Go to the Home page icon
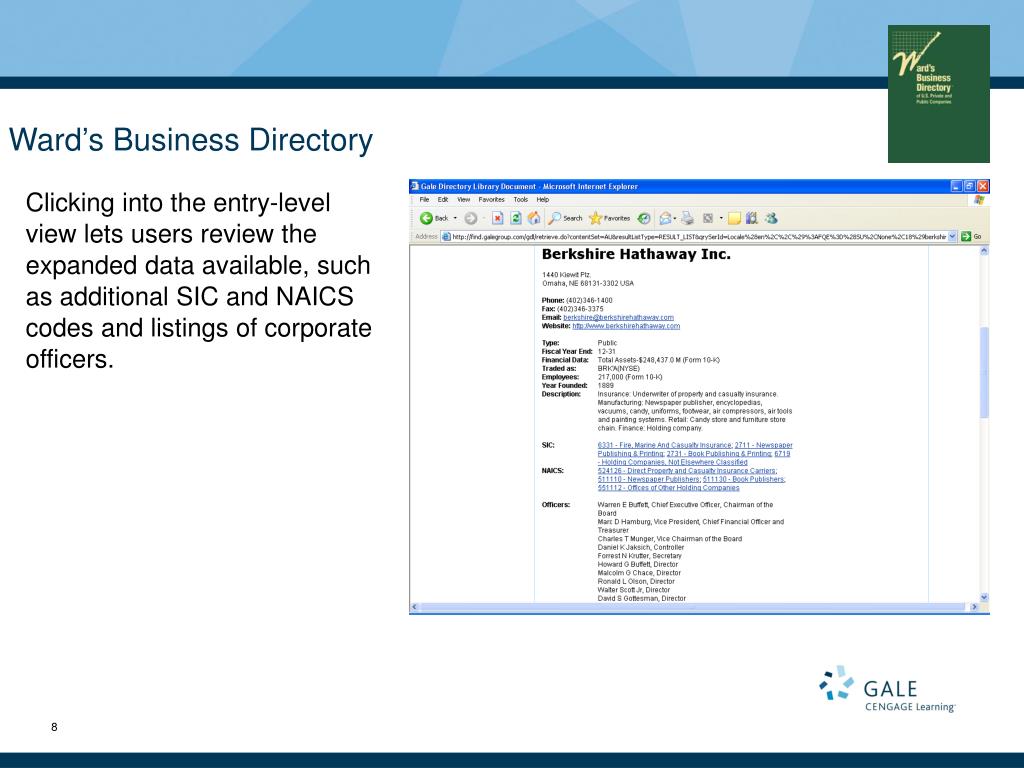 534,218
